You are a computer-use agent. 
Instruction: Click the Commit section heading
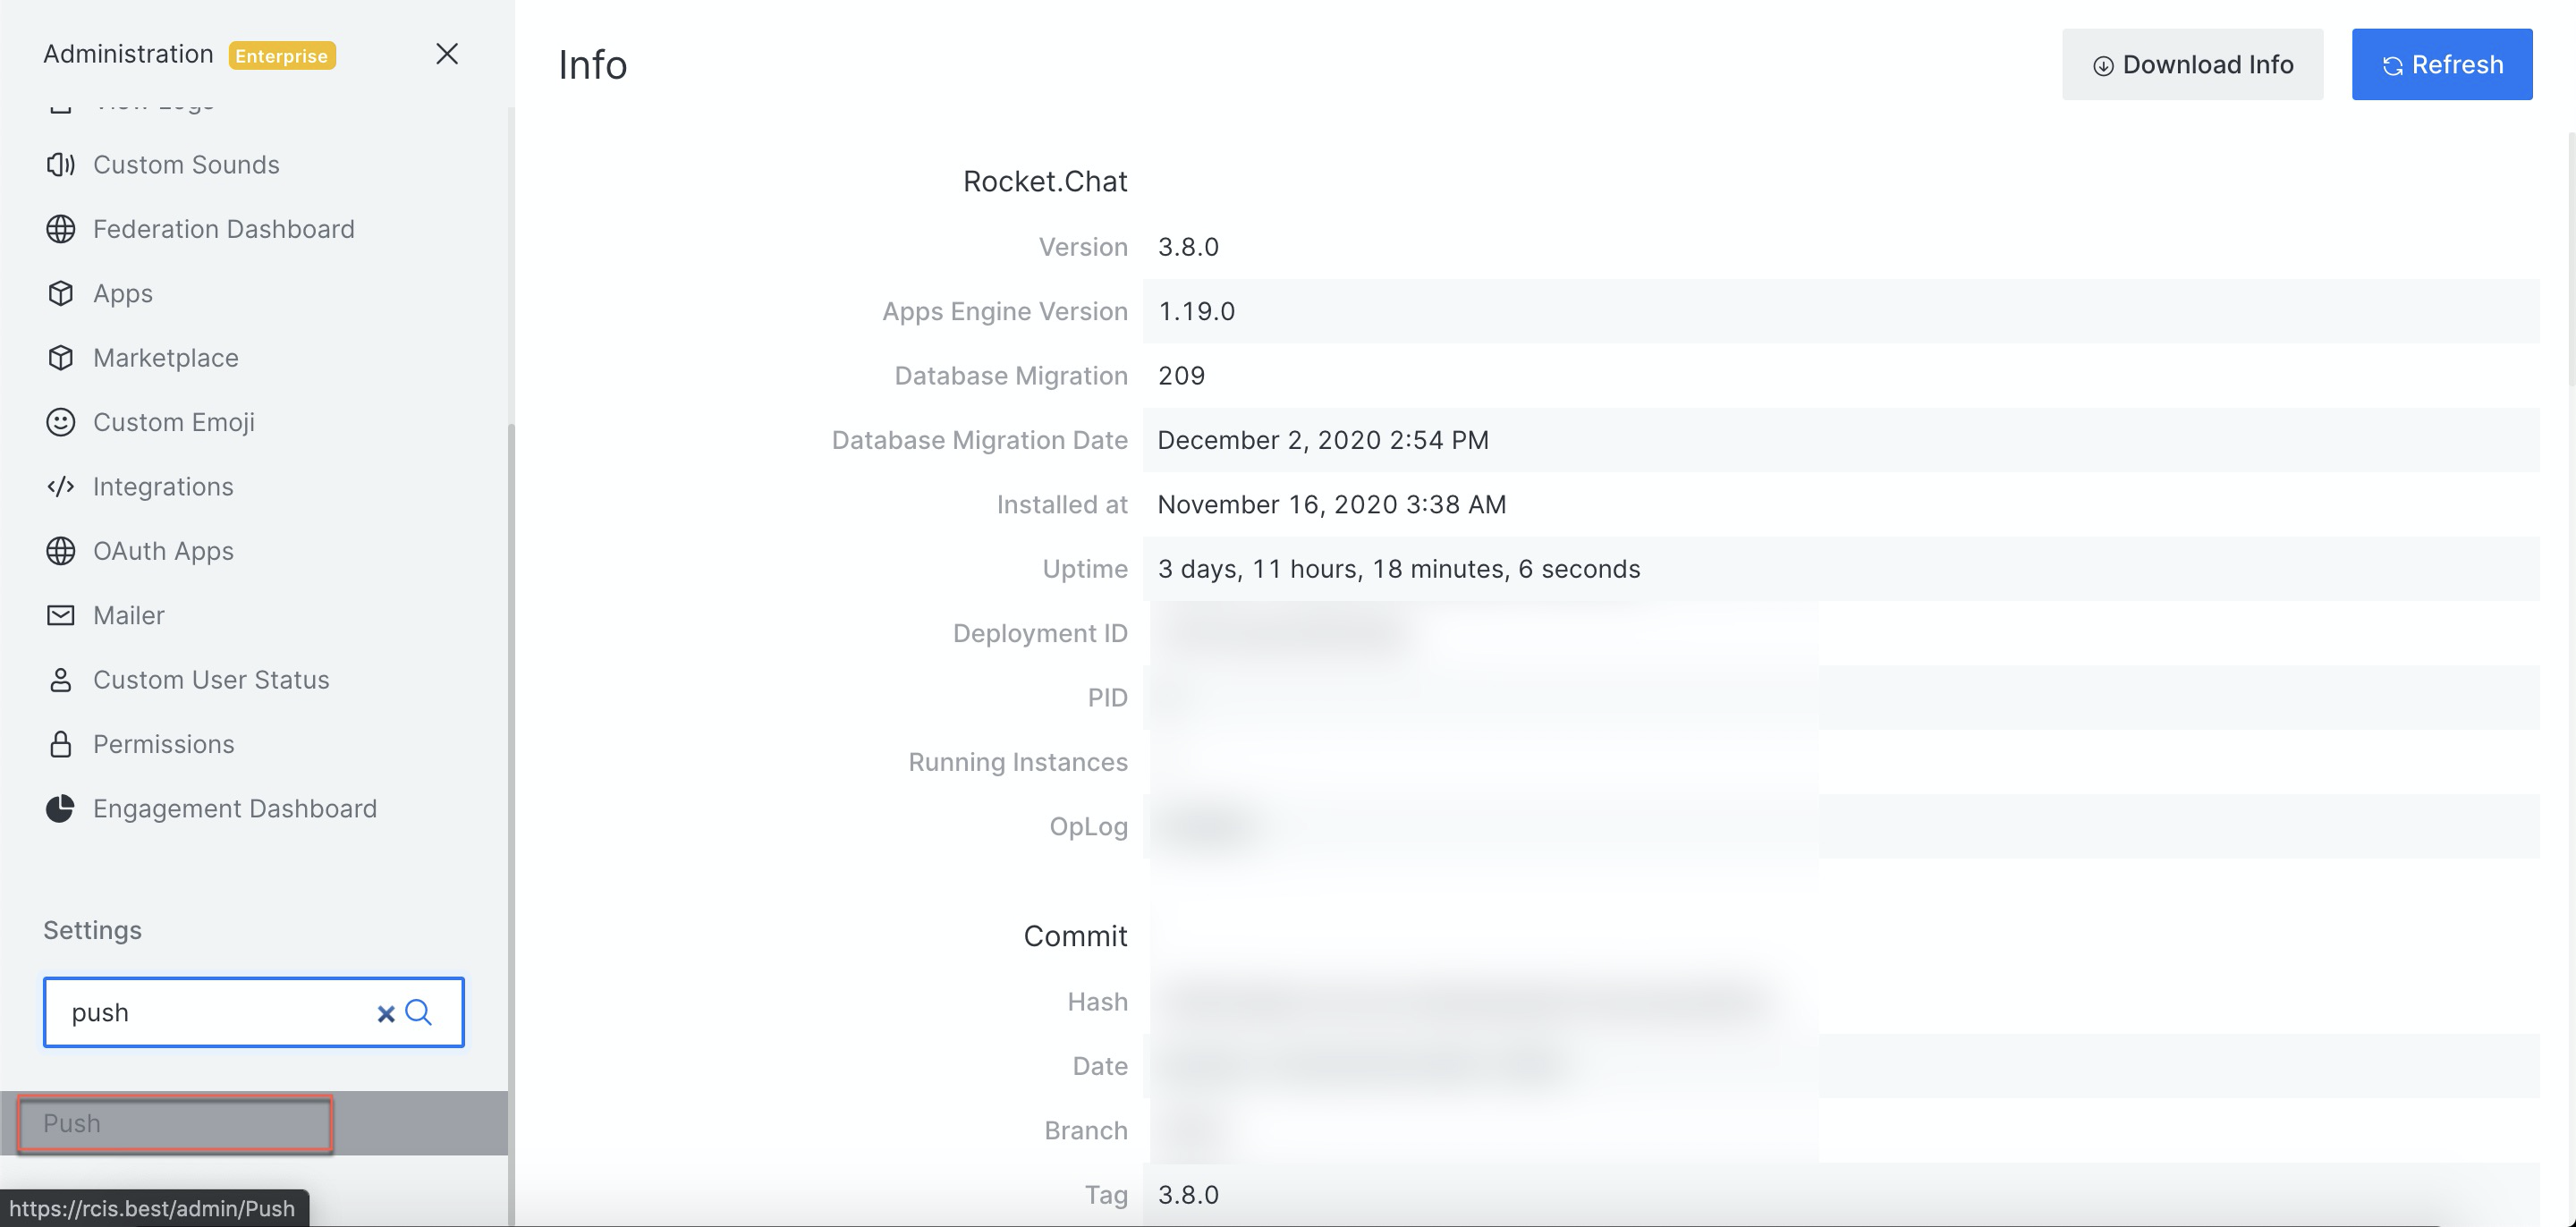(1075, 936)
